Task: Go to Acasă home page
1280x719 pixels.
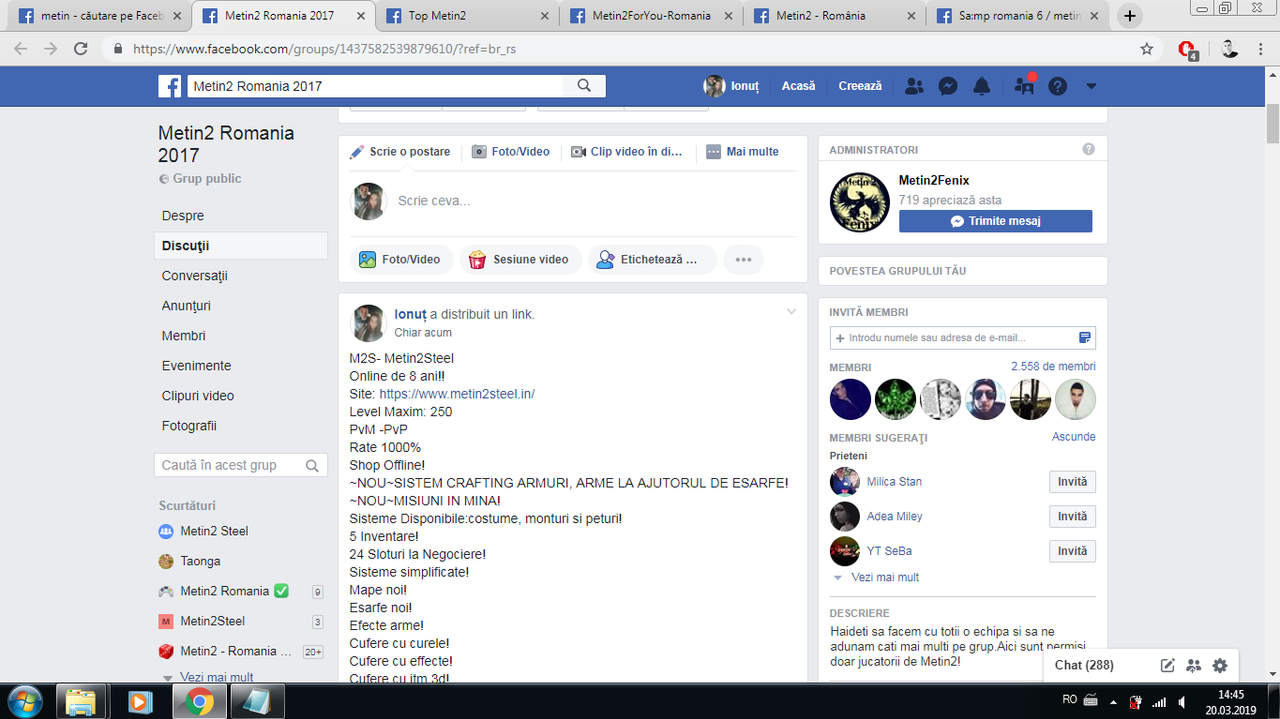Action: point(798,86)
